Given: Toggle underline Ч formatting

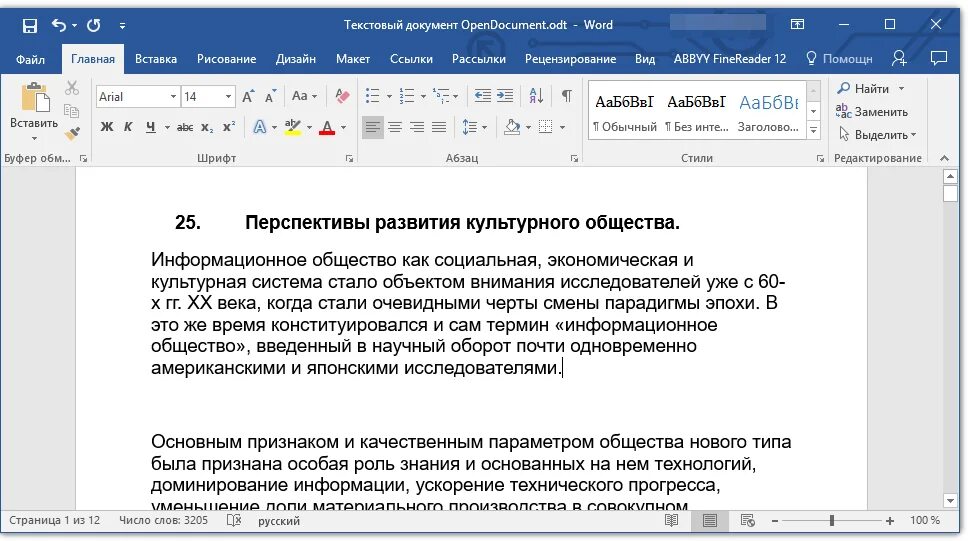Looking at the screenshot, I should coord(151,127).
